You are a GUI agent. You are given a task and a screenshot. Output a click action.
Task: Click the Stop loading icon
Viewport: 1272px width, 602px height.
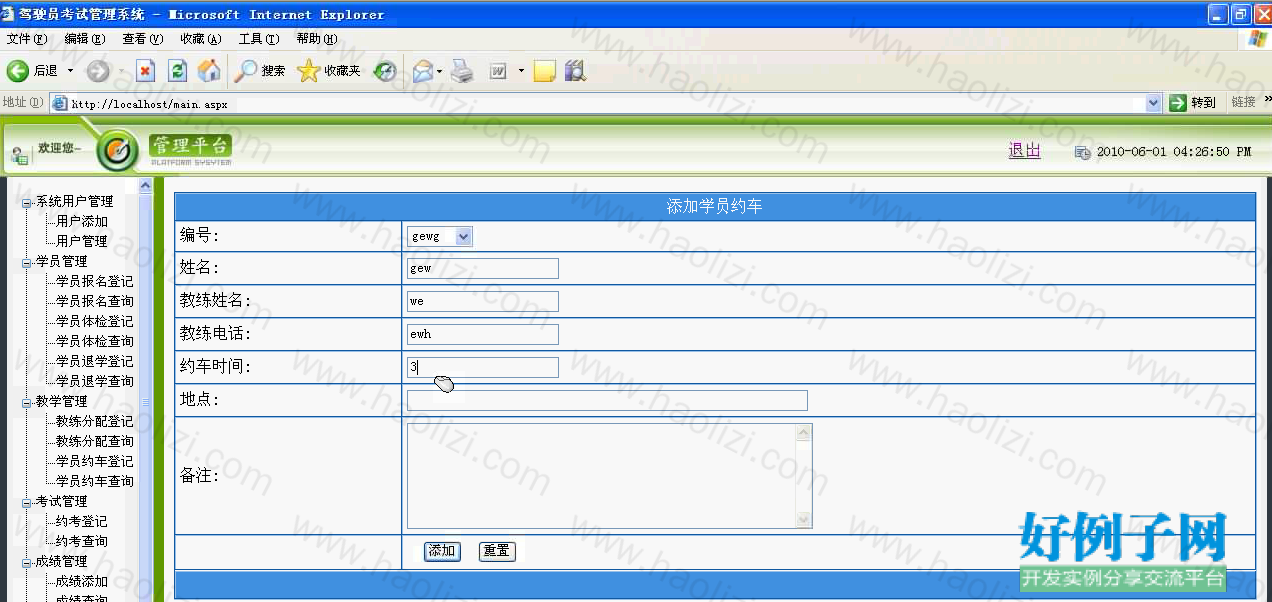[x=146, y=71]
